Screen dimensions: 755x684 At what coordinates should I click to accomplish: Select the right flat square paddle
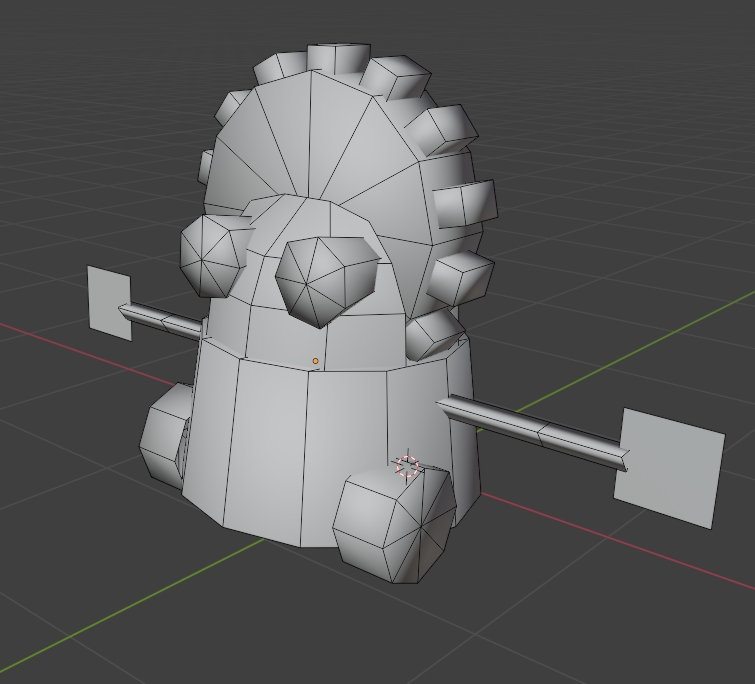pyautogui.click(x=669, y=468)
